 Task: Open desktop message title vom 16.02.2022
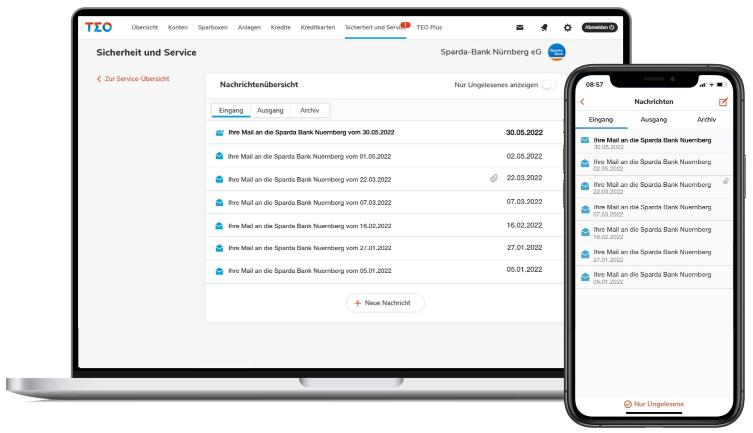310,226
